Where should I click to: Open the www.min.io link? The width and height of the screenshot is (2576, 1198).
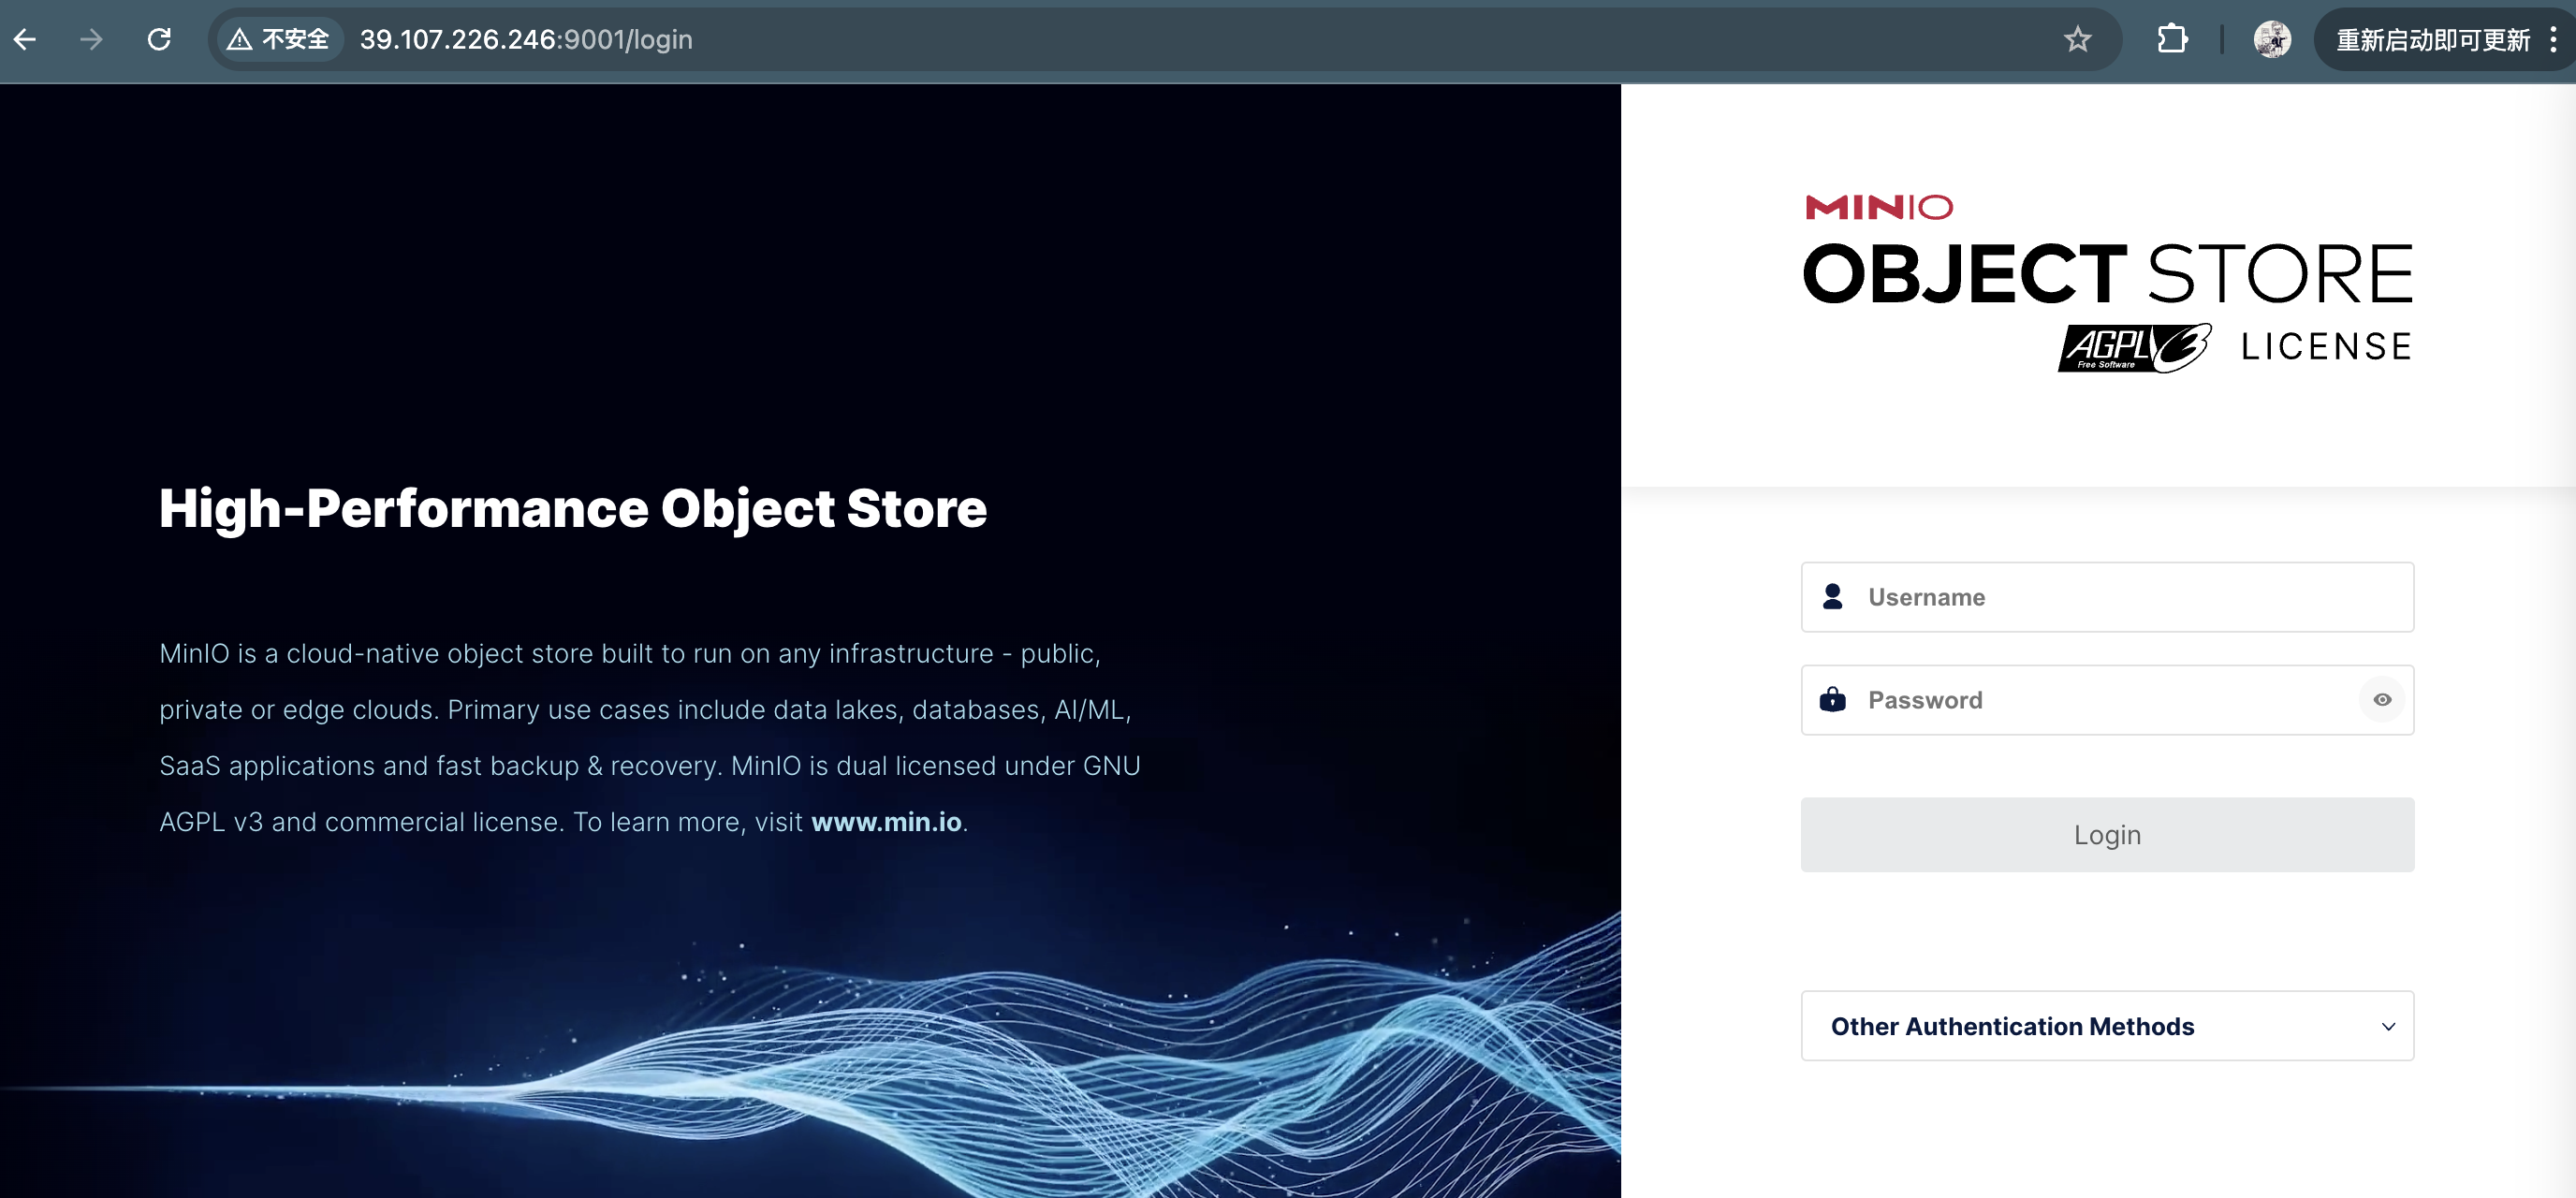[x=886, y=822]
